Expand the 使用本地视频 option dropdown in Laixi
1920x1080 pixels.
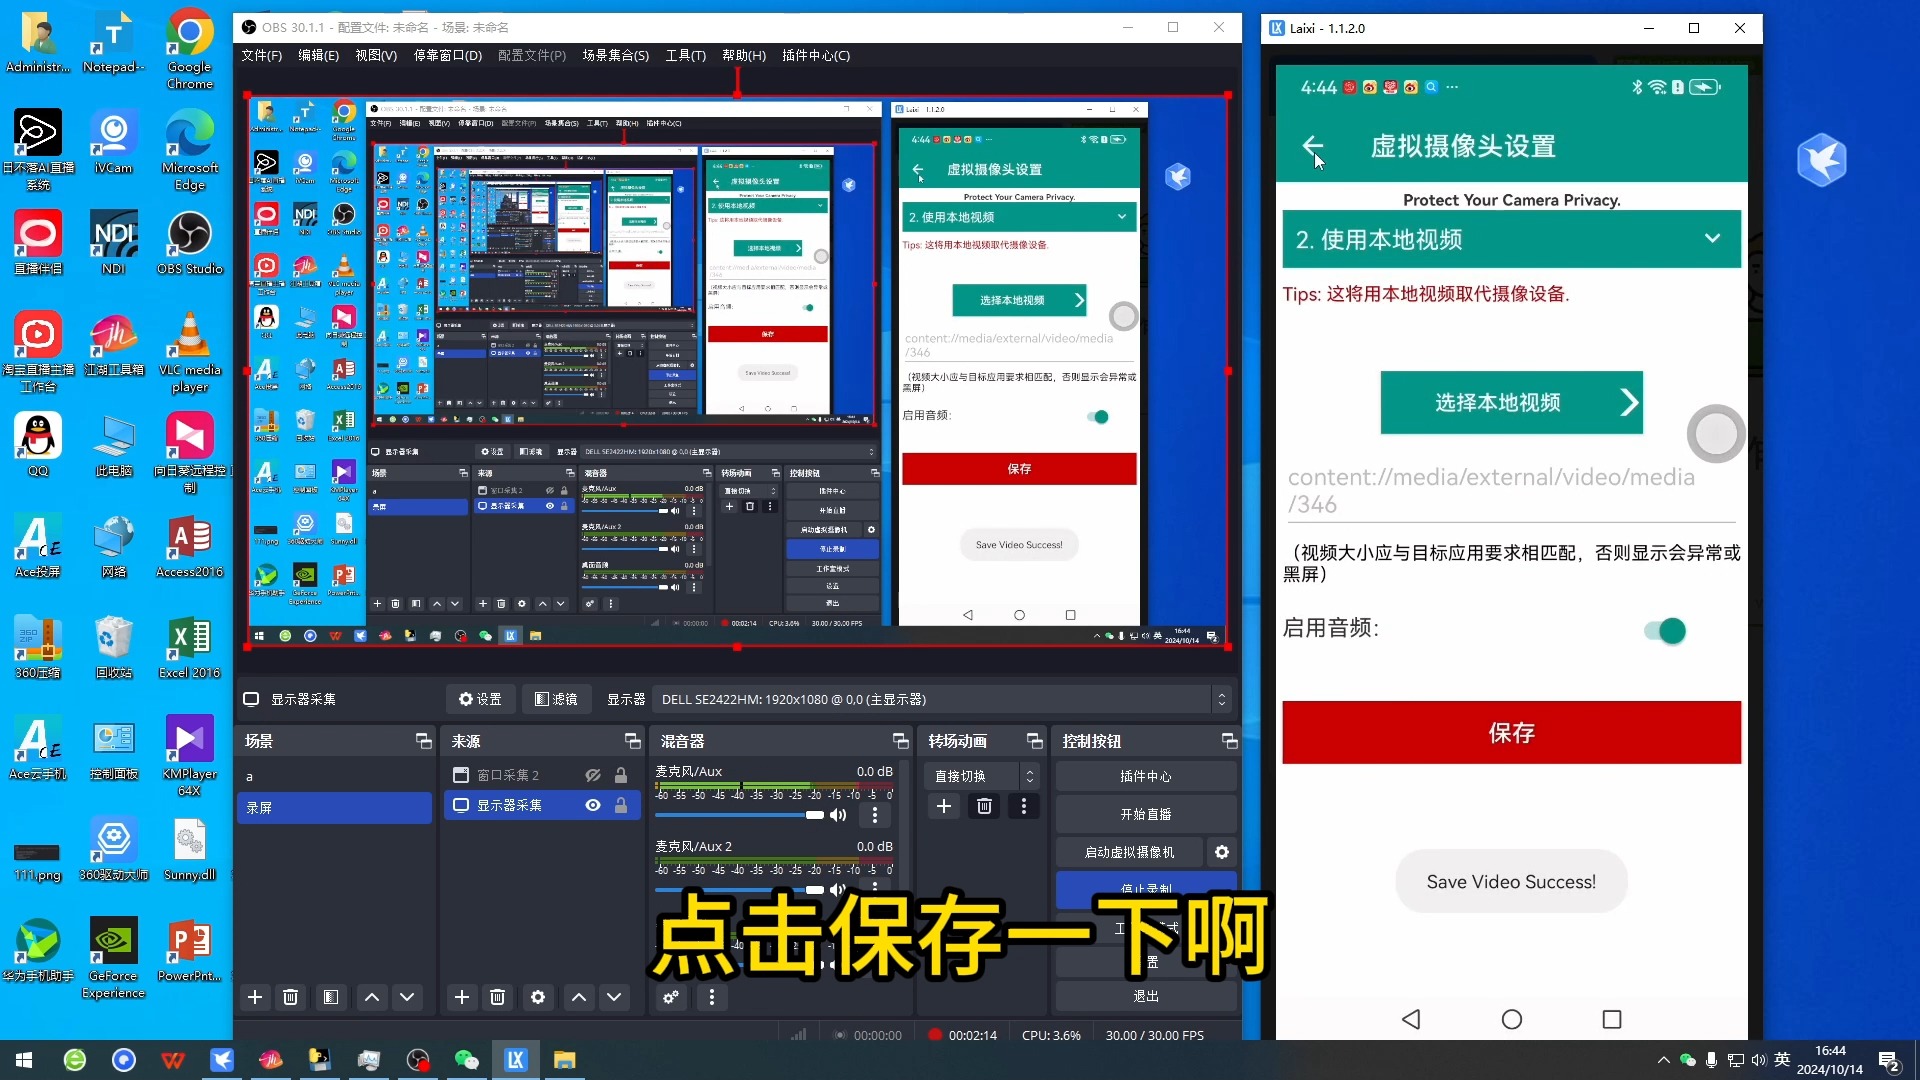(1712, 239)
